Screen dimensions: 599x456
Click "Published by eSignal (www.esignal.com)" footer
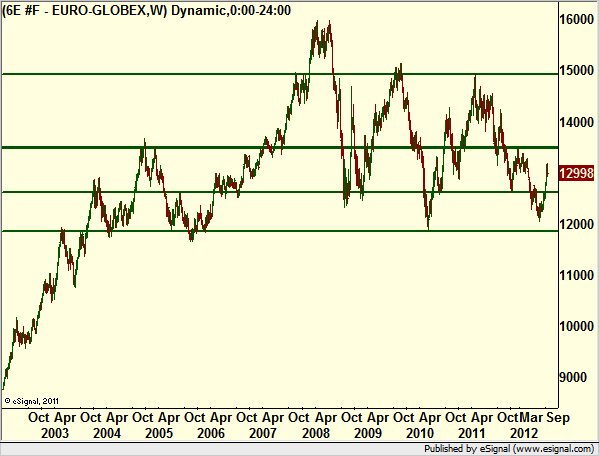[x=509, y=448]
